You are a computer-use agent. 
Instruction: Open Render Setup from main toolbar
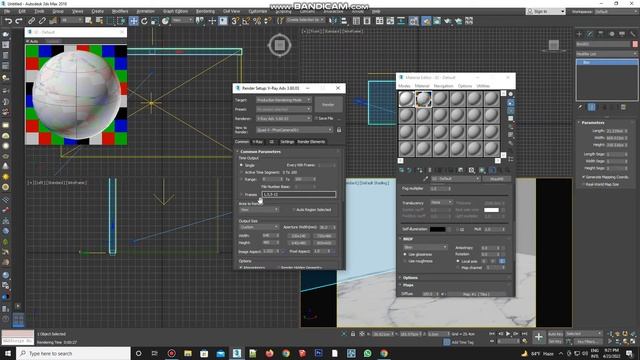pos(426,21)
